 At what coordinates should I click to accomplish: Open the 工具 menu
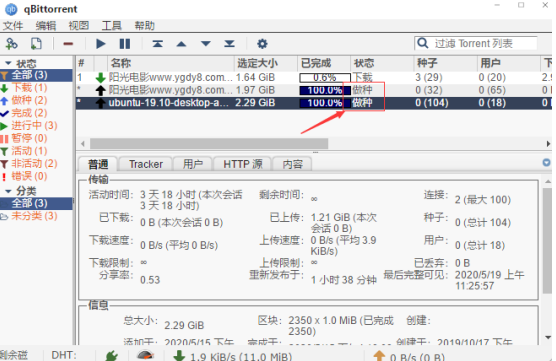coord(111,26)
